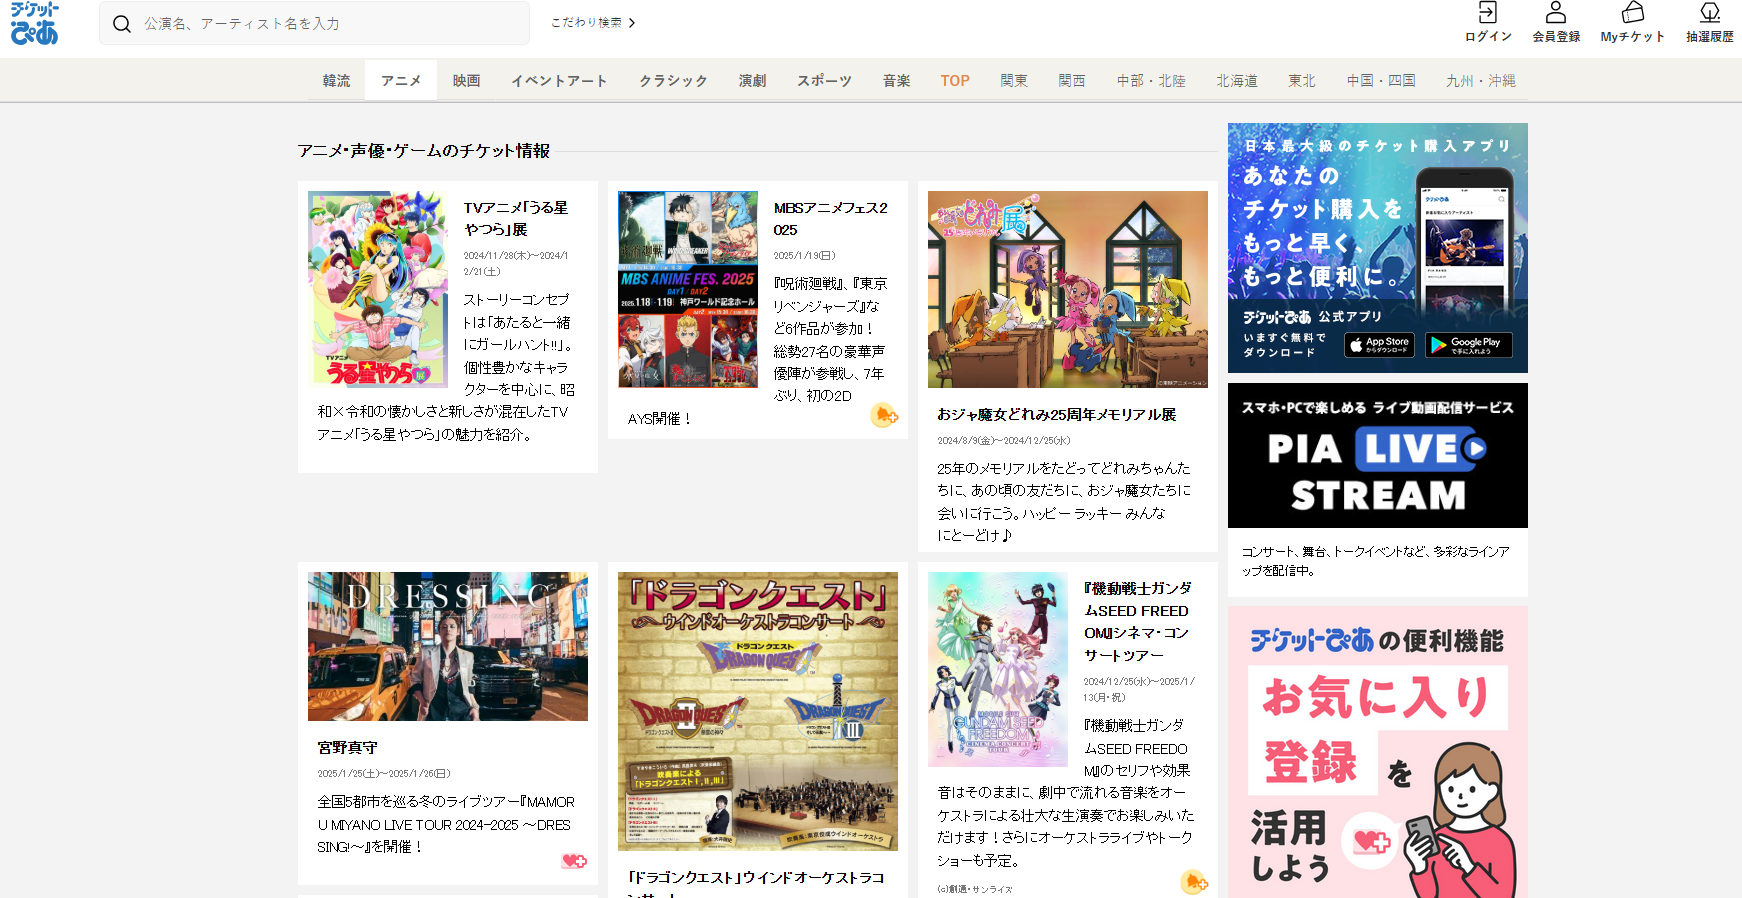Open the ドラゴンクエスト concert poster image

coord(758,711)
